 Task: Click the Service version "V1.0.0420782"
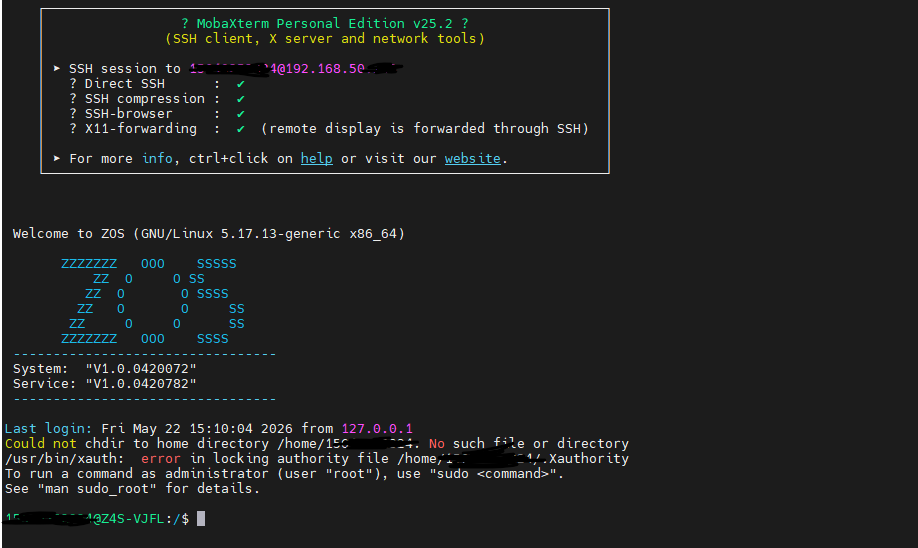coord(141,384)
